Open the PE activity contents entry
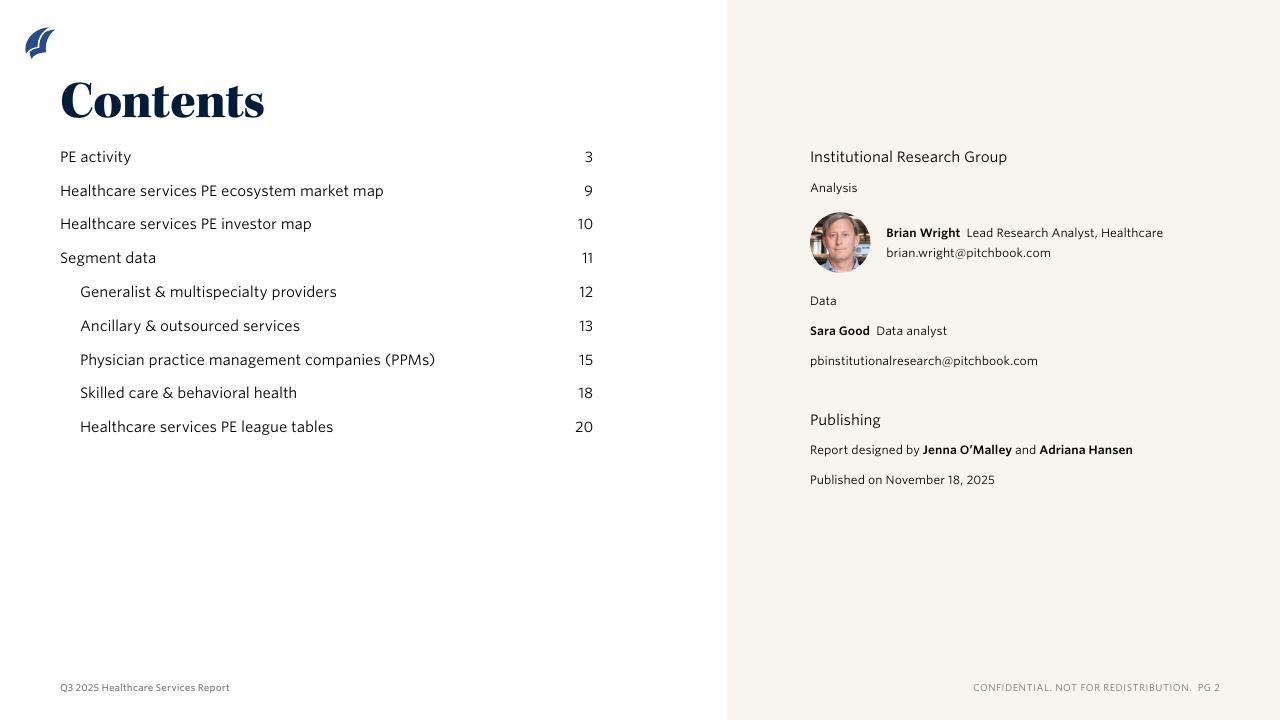 [x=96, y=157]
